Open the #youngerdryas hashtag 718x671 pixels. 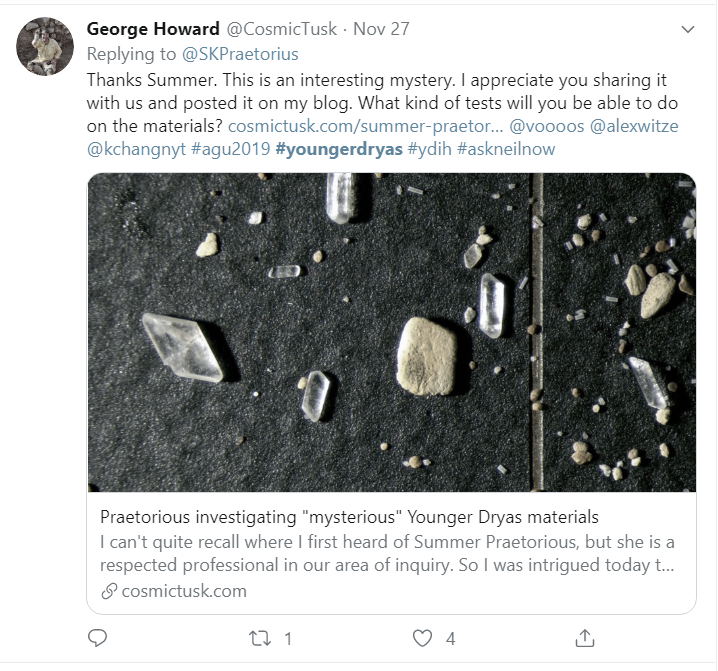338,150
